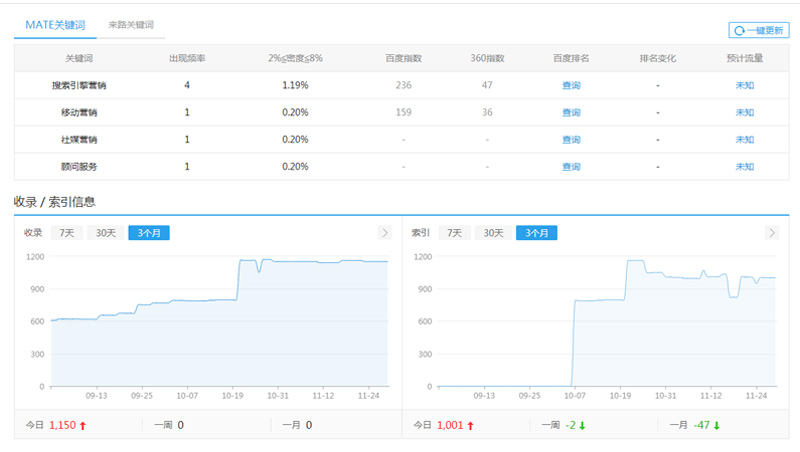Select 3个月 range in 收录 chart
The image size is (800, 452).
click(x=149, y=233)
